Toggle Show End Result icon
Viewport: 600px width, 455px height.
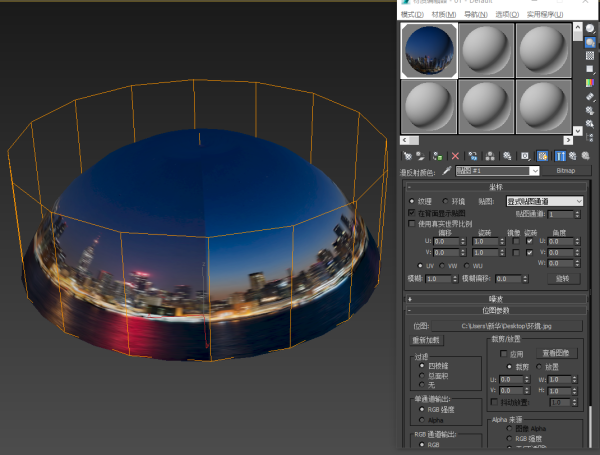[560, 156]
